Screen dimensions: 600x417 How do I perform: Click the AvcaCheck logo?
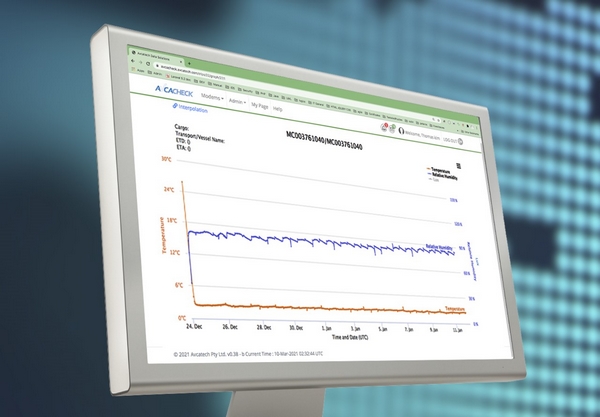click(x=174, y=91)
